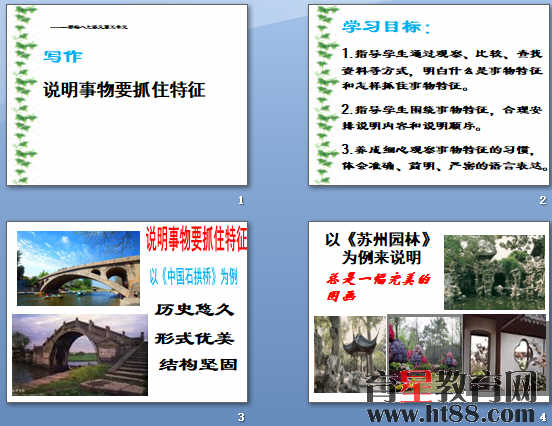
Task: Click the pavilion photo on slide 4
Action: click(x=350, y=354)
